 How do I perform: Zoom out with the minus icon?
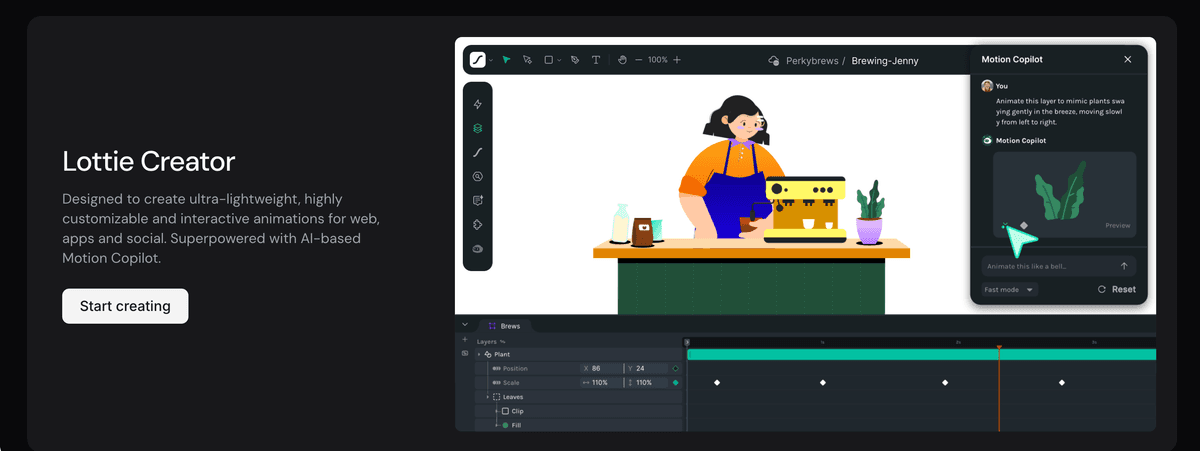click(639, 60)
